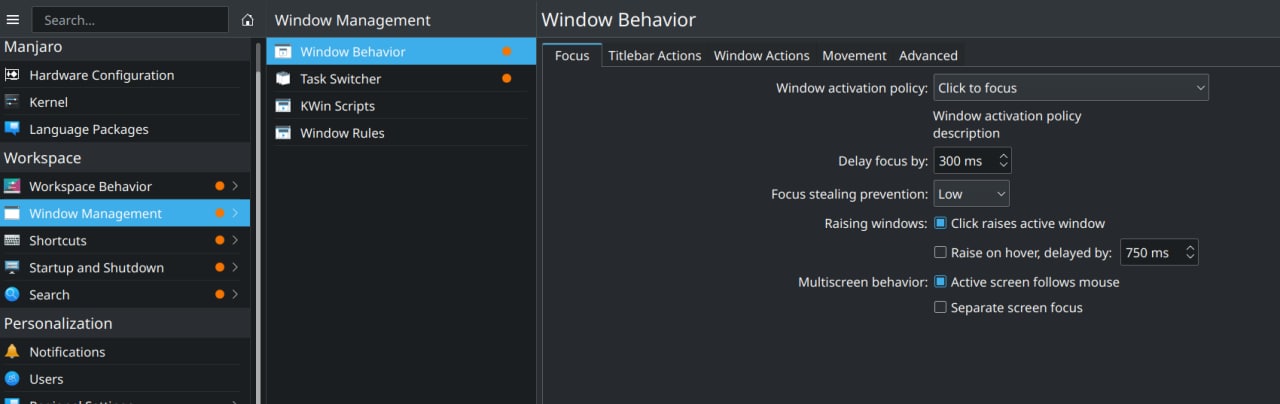Toggle Active screen follows mouse checkbox
Image resolution: width=1280 pixels, height=404 pixels.
pos(940,282)
